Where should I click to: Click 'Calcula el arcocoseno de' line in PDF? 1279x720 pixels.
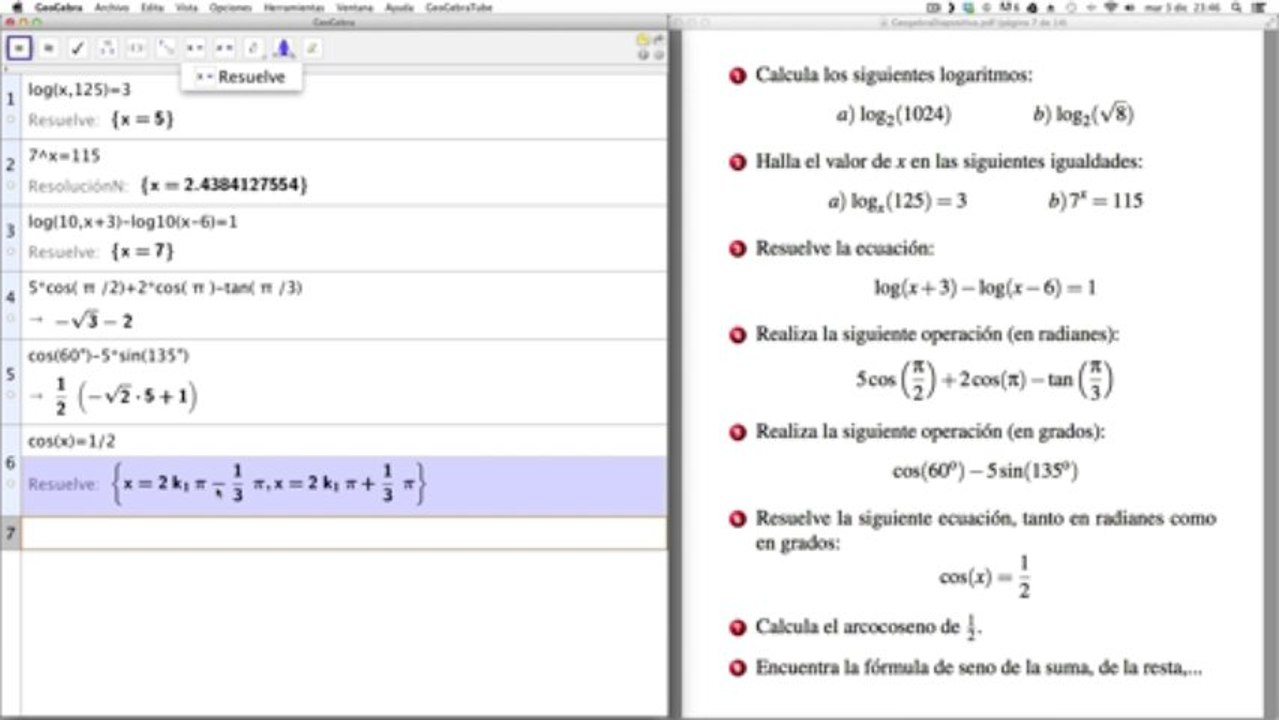[869, 628]
